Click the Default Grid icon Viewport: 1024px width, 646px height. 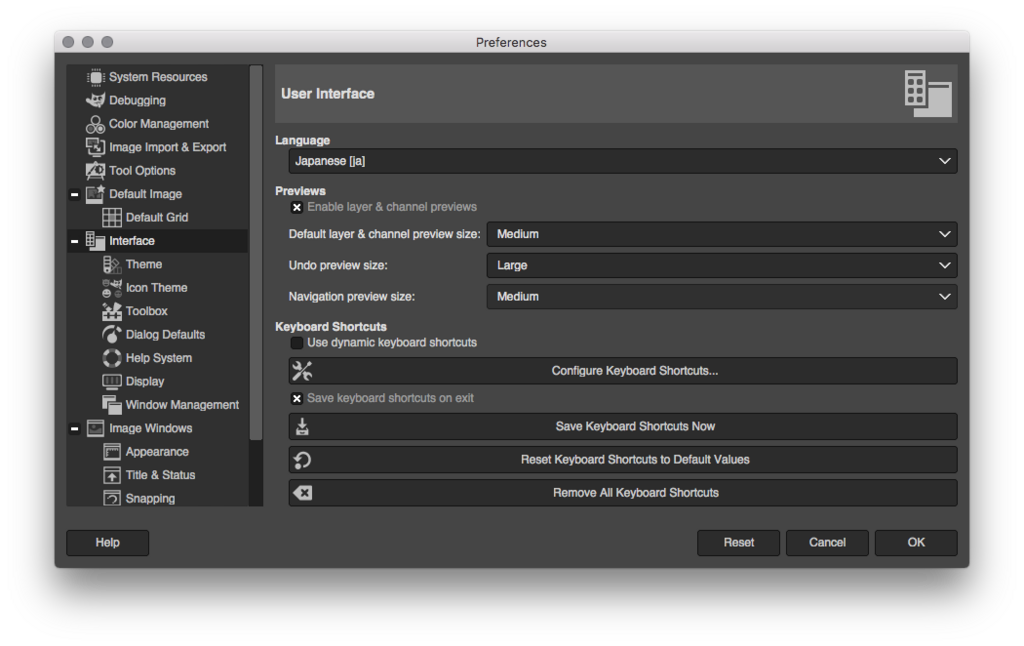pyautogui.click(x=112, y=218)
